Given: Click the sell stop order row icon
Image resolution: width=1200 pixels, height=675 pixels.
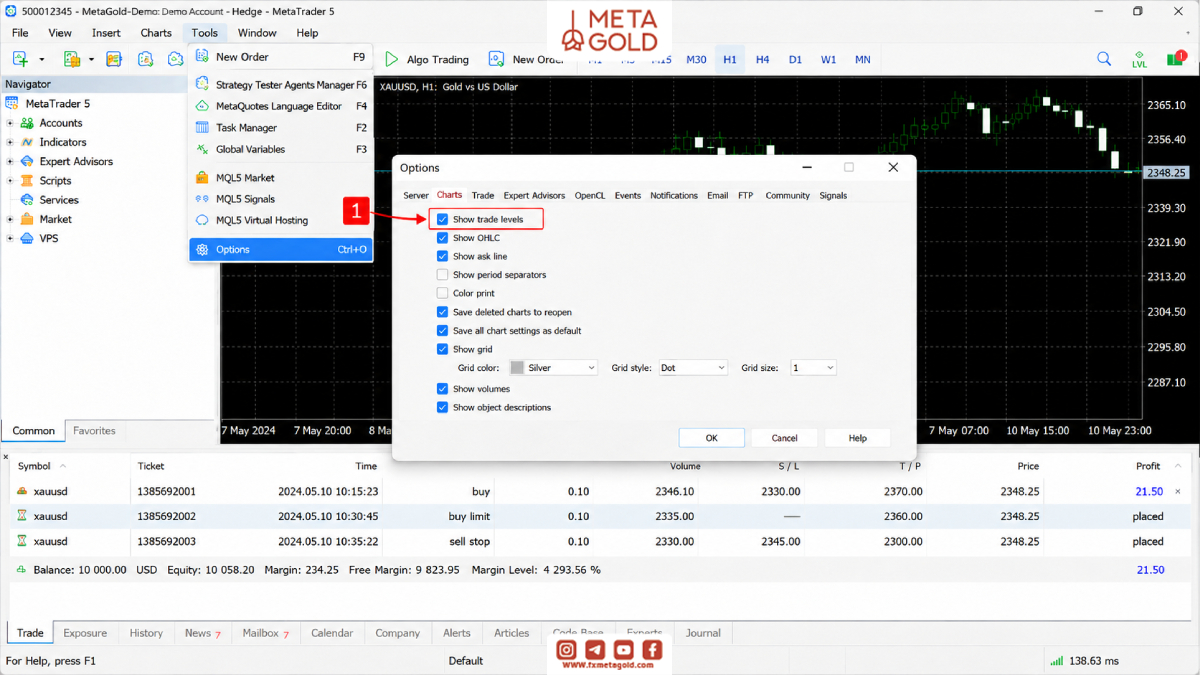Looking at the screenshot, I should tap(22, 541).
